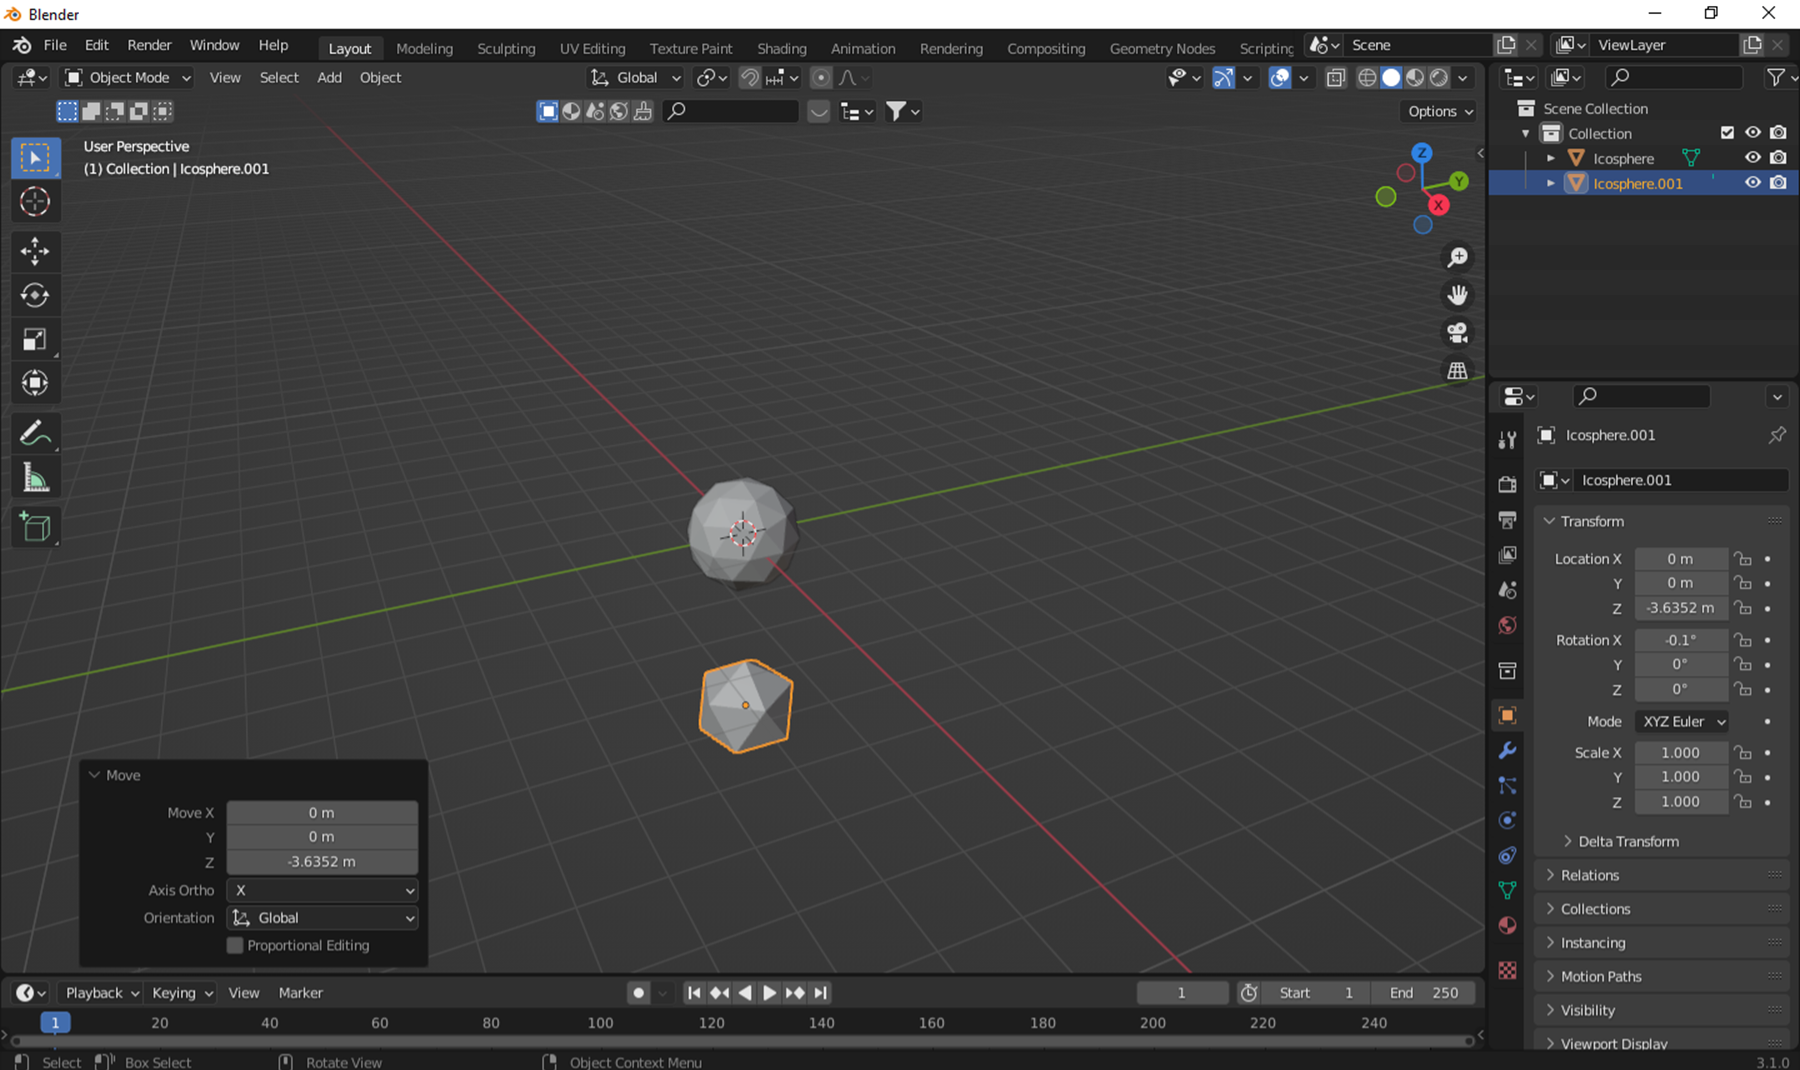Screen dimensions: 1800x1070
Task: Select the Add Cube tool
Action: (x=35, y=527)
